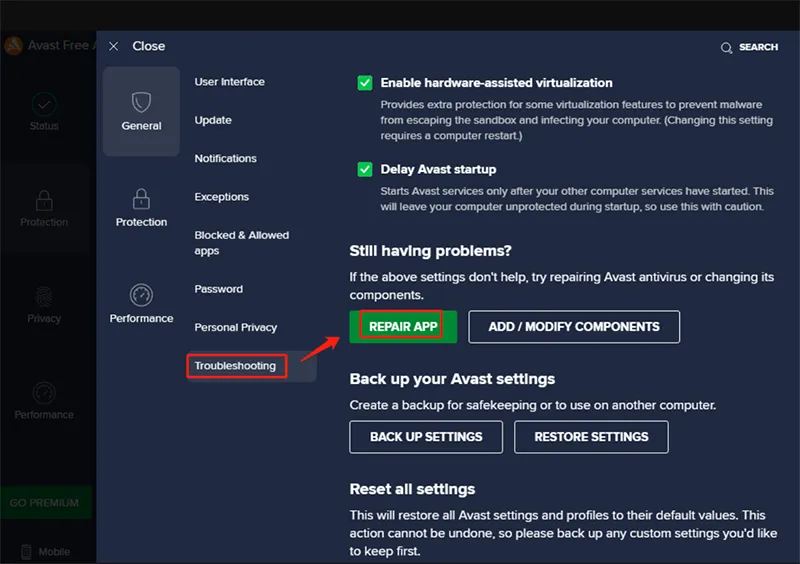Image resolution: width=800 pixels, height=564 pixels.
Task: Click RESTORE SETTINGS button
Action: point(591,437)
